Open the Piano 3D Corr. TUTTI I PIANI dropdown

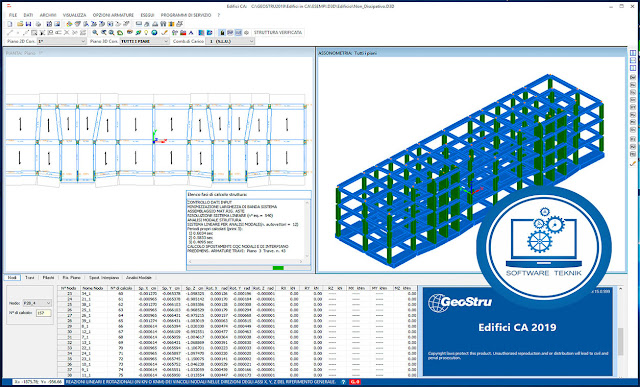pyautogui.click(x=144, y=41)
